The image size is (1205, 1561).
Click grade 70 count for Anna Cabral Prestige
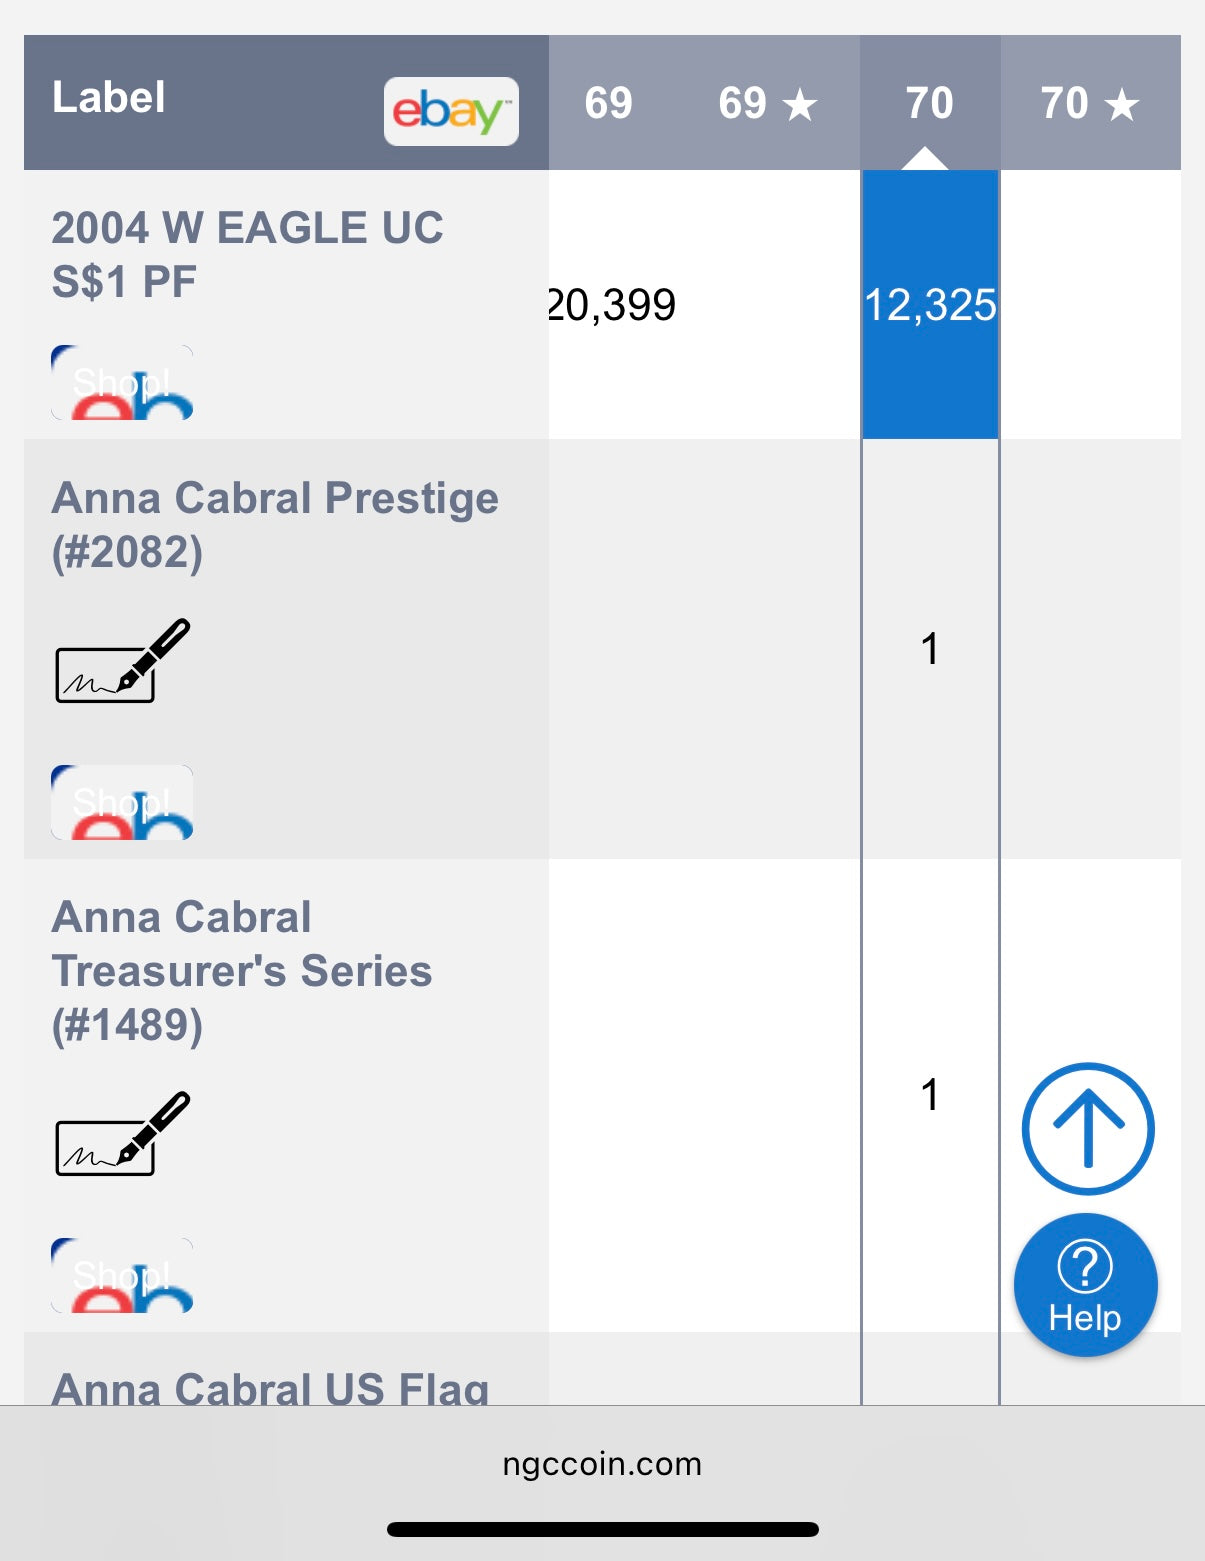[x=930, y=649]
